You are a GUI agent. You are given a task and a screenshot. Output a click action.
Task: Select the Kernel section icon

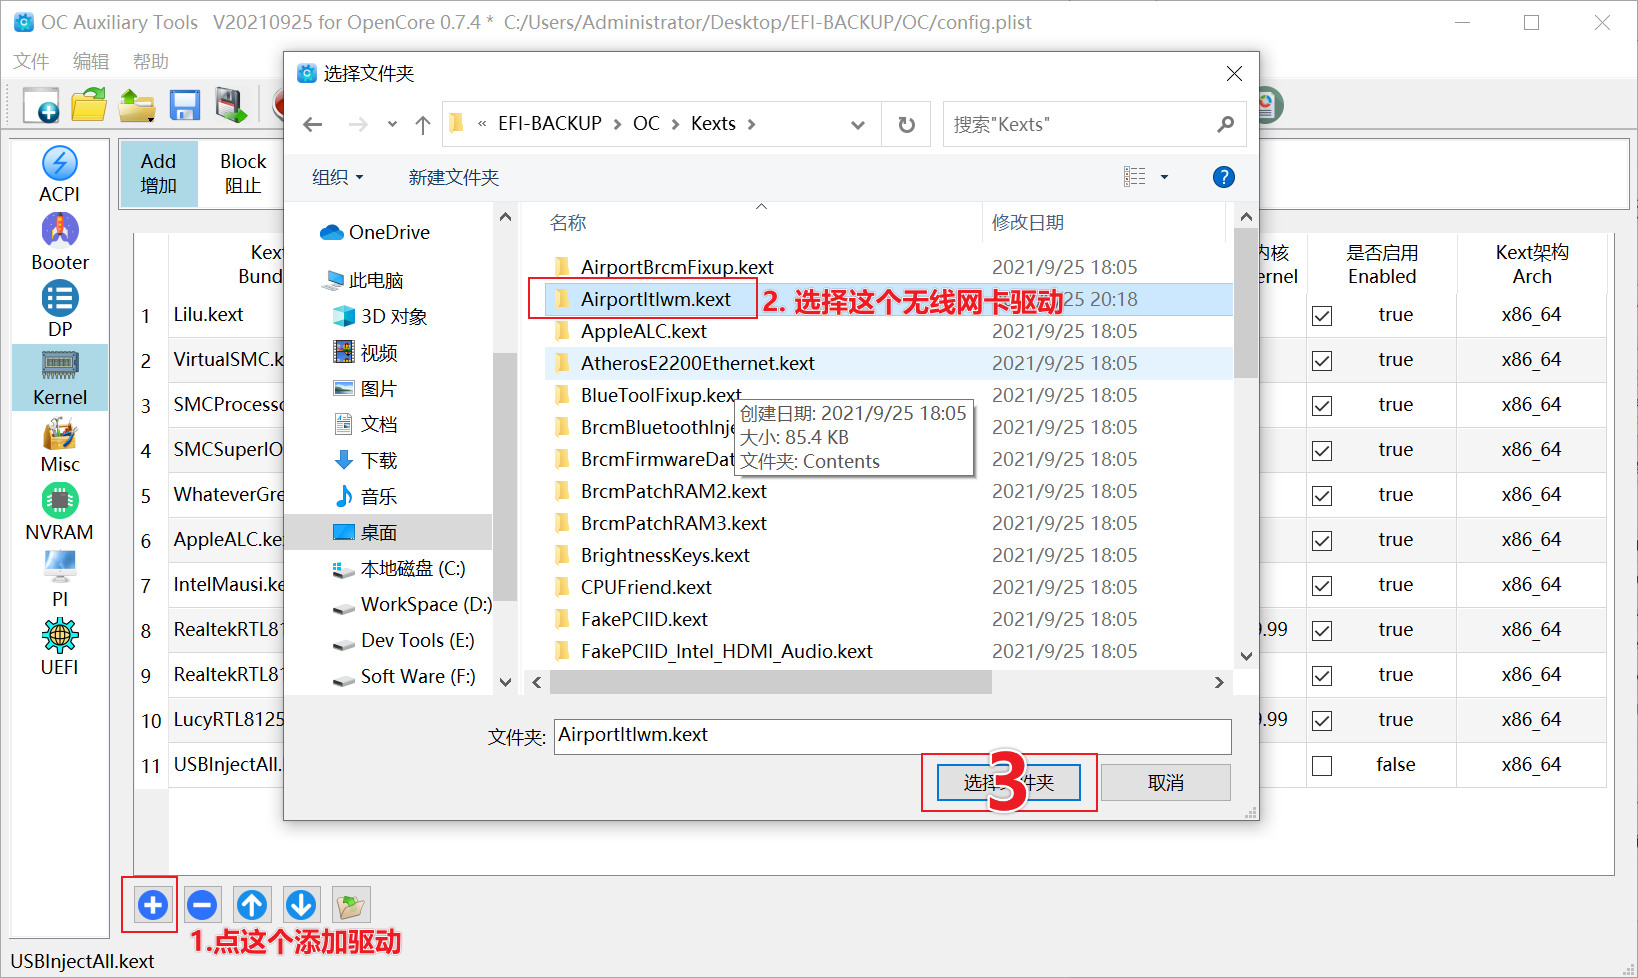coord(60,377)
